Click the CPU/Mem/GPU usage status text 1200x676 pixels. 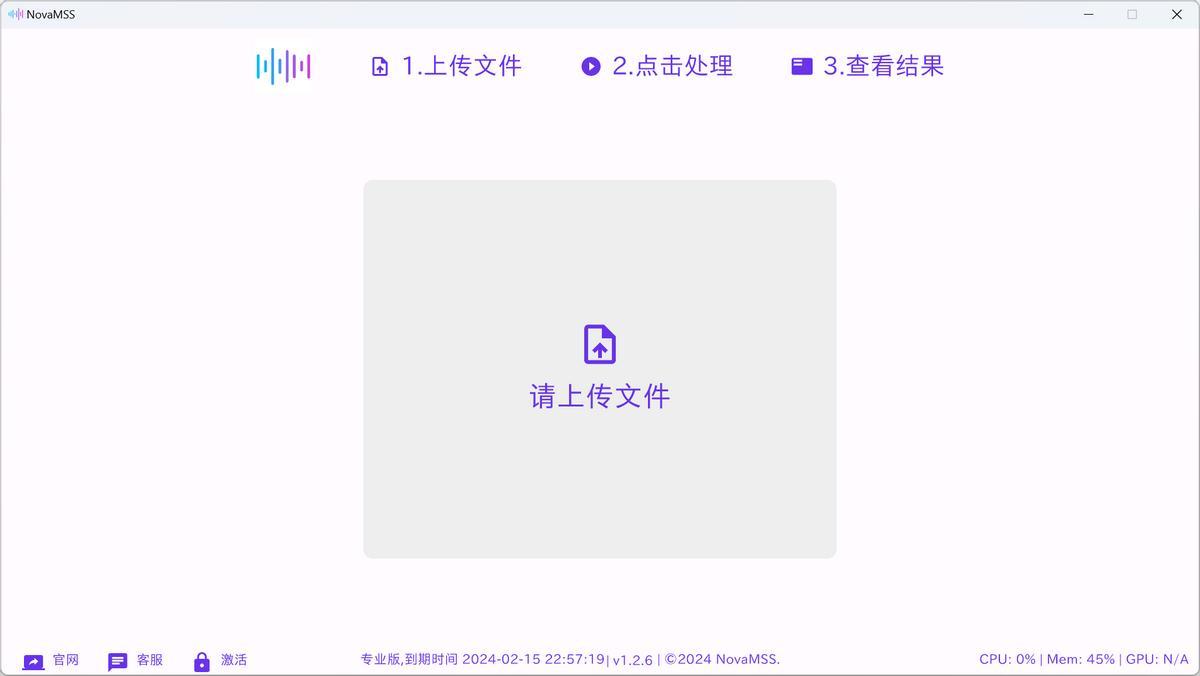pyautogui.click(x=1083, y=659)
